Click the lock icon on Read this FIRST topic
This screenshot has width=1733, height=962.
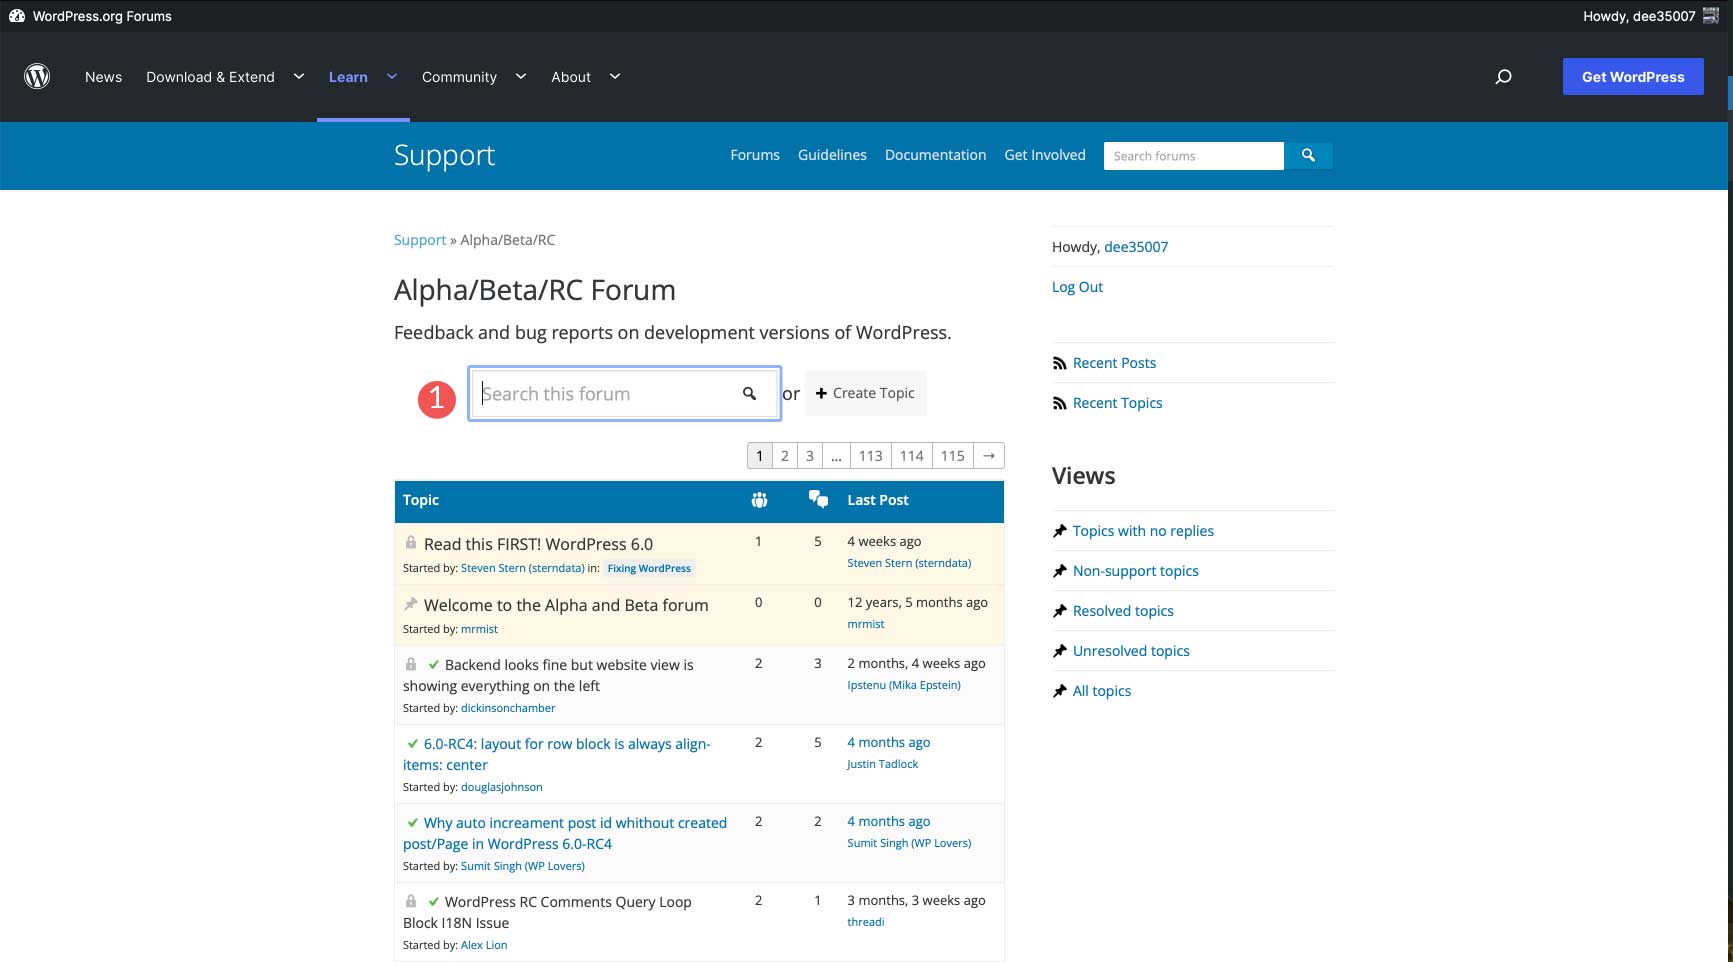[x=411, y=543]
